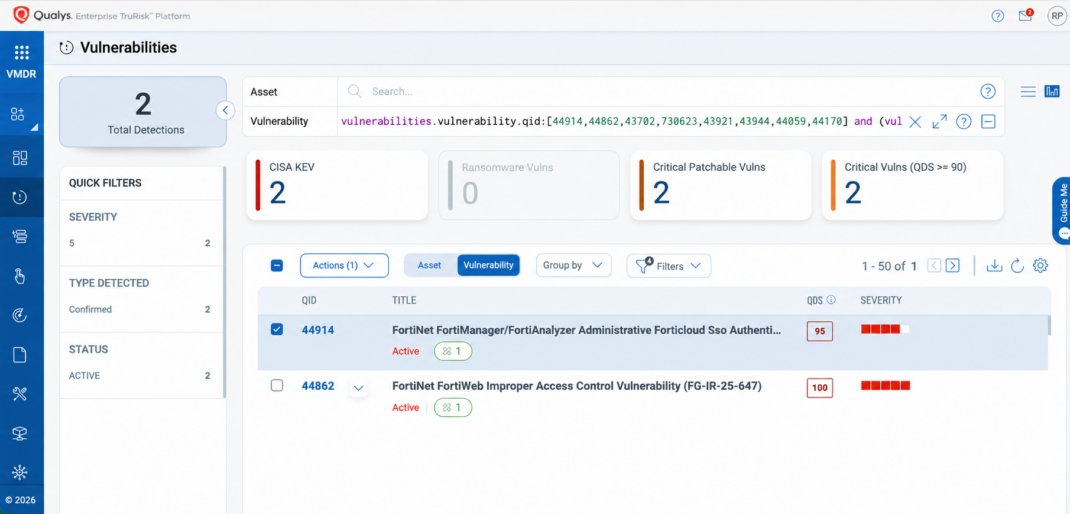Open help for the Asset search row

[x=987, y=91]
